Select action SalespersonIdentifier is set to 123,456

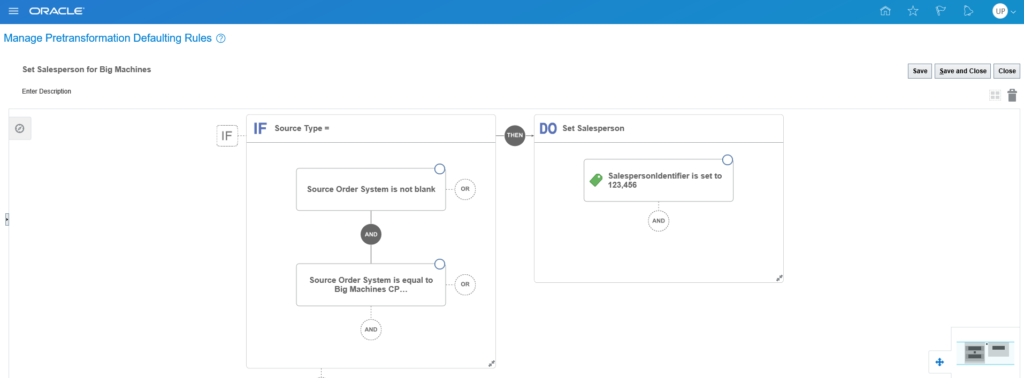point(658,180)
